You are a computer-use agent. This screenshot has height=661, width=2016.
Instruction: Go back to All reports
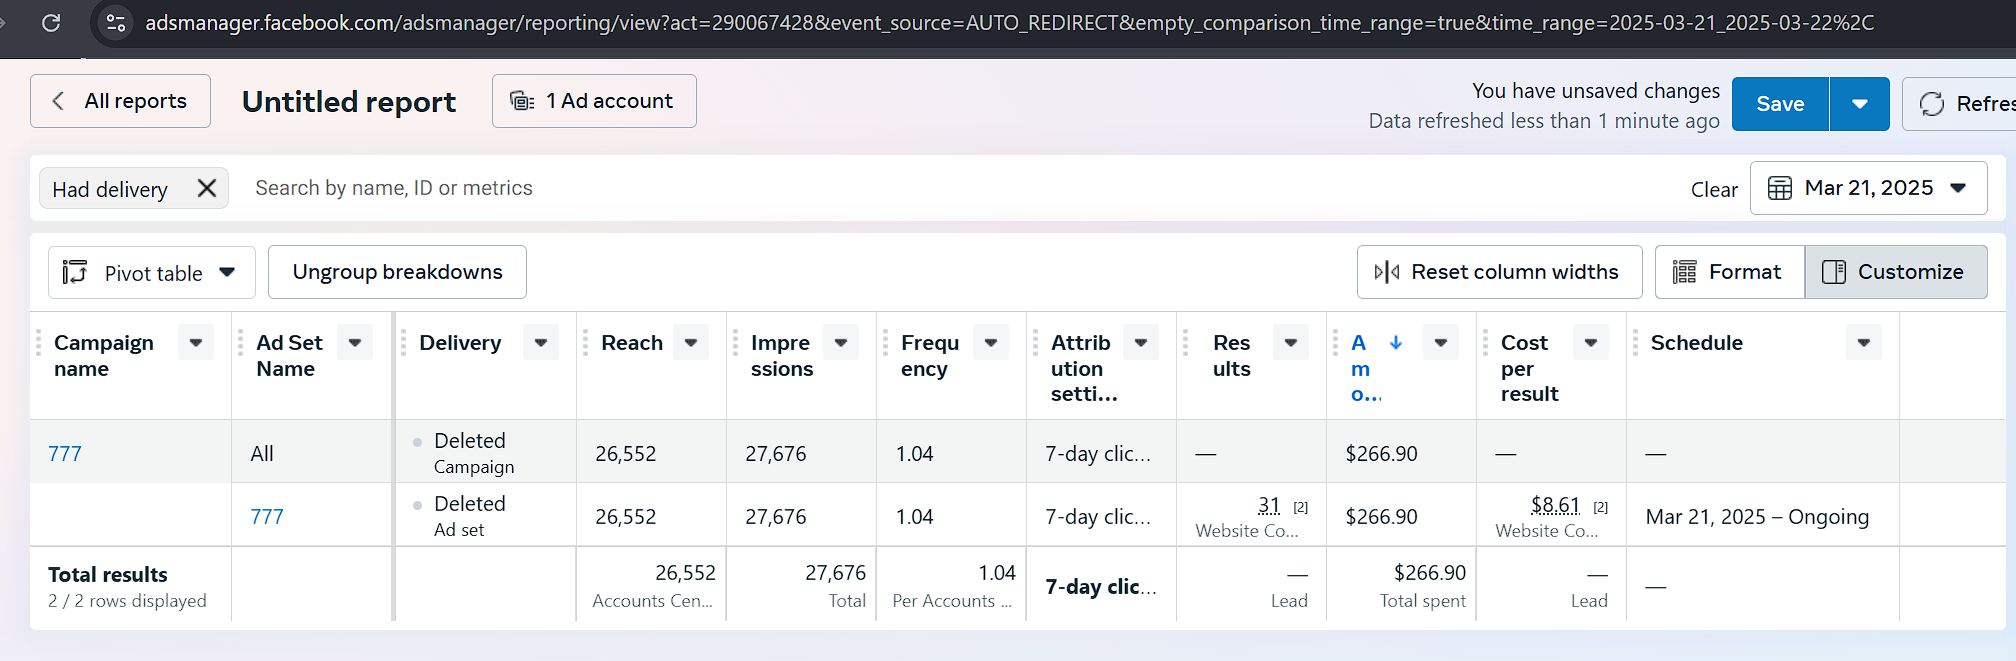point(120,101)
